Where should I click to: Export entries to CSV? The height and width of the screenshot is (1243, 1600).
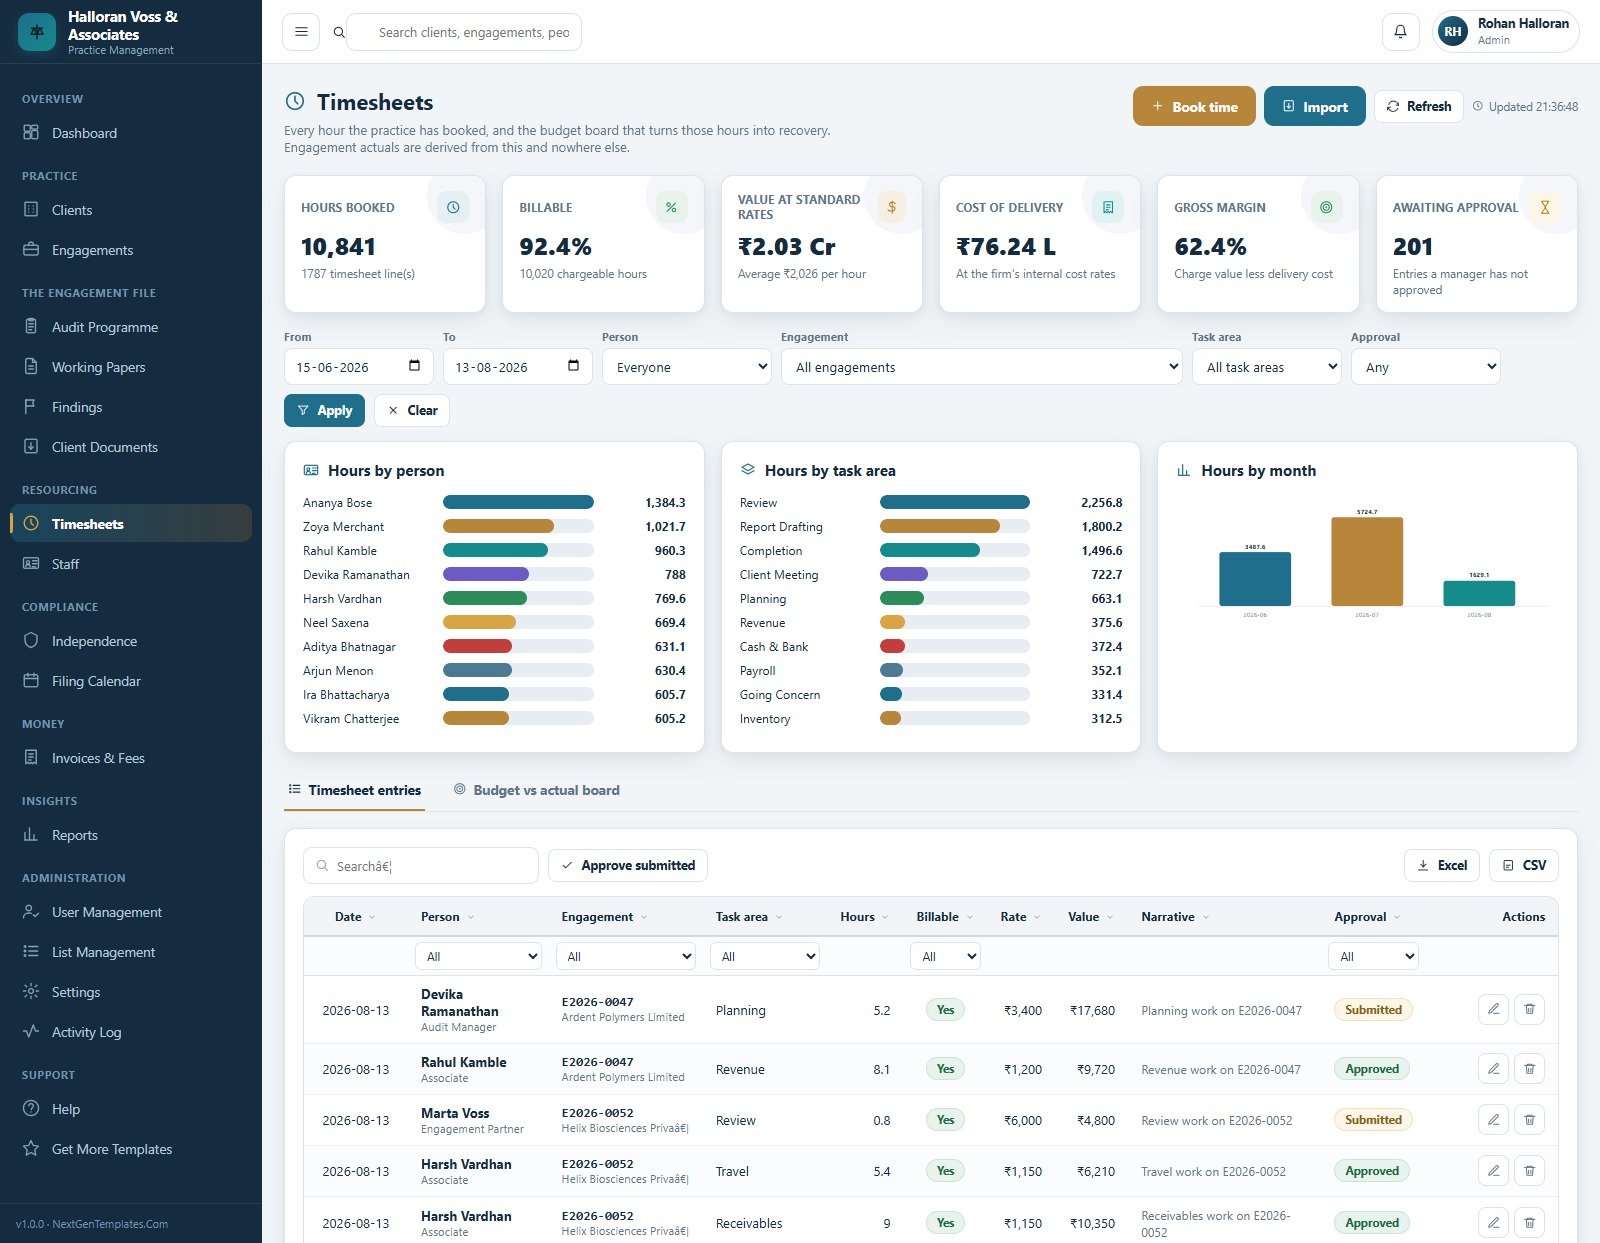click(1524, 865)
